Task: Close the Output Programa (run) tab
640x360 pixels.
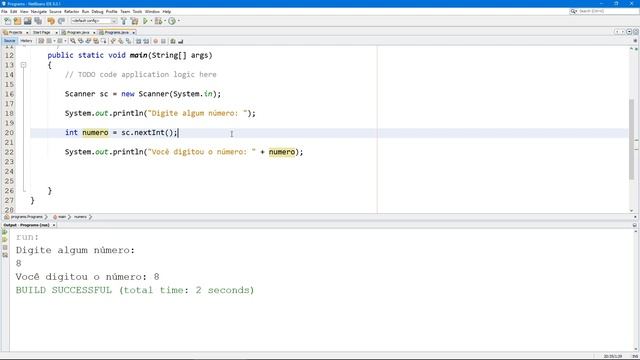Action: pyautogui.click(x=53, y=225)
